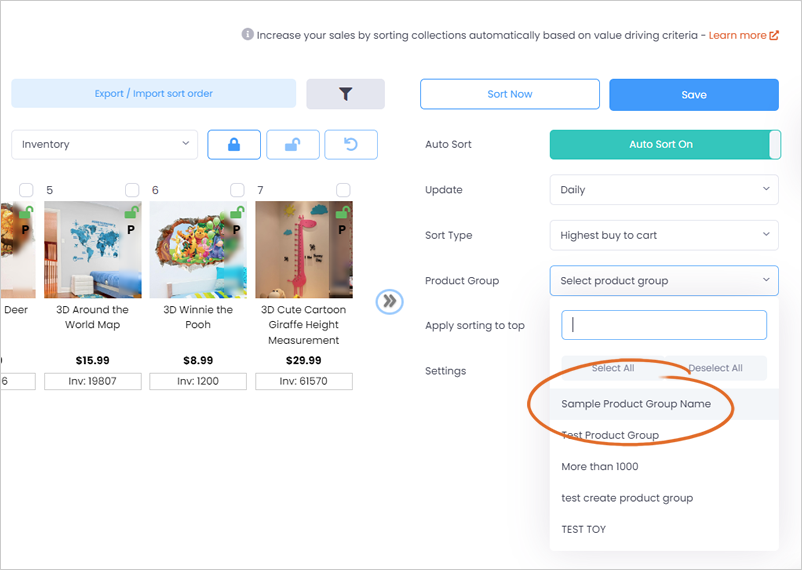Expand the Sort Type dropdown
The width and height of the screenshot is (802, 570).
coord(664,235)
